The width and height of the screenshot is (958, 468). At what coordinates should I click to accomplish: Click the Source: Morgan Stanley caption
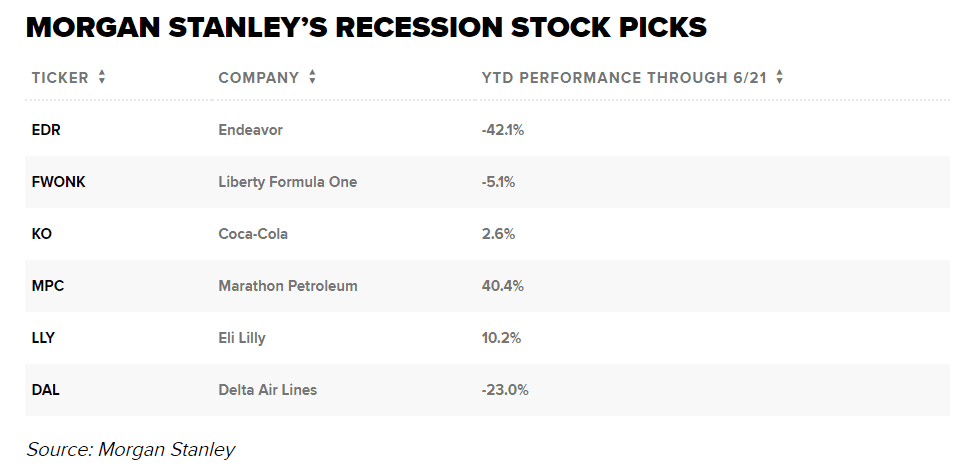(131, 450)
